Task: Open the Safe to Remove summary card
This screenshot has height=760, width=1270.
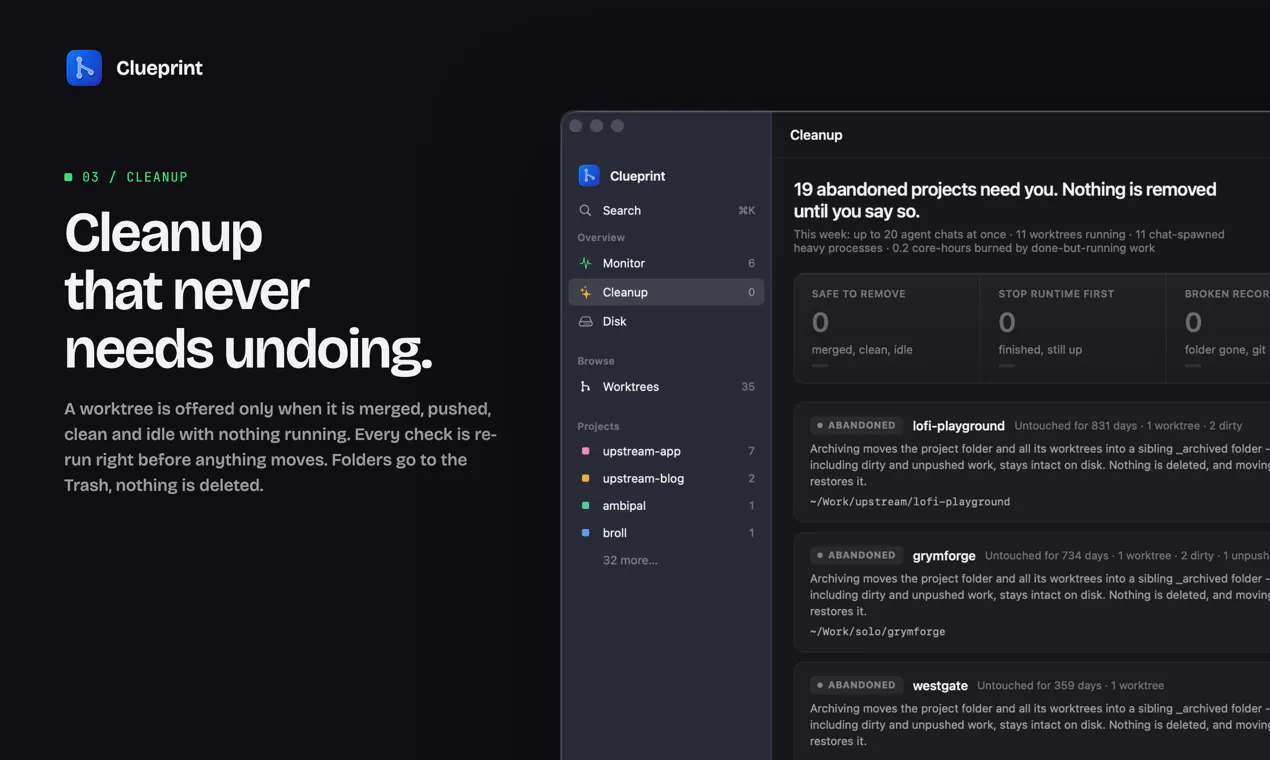Action: [887, 329]
